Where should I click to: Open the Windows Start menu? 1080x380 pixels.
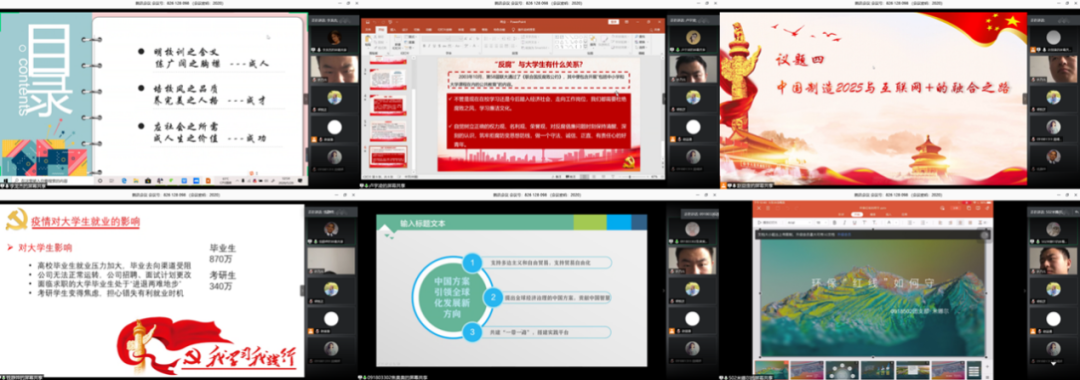[6, 180]
